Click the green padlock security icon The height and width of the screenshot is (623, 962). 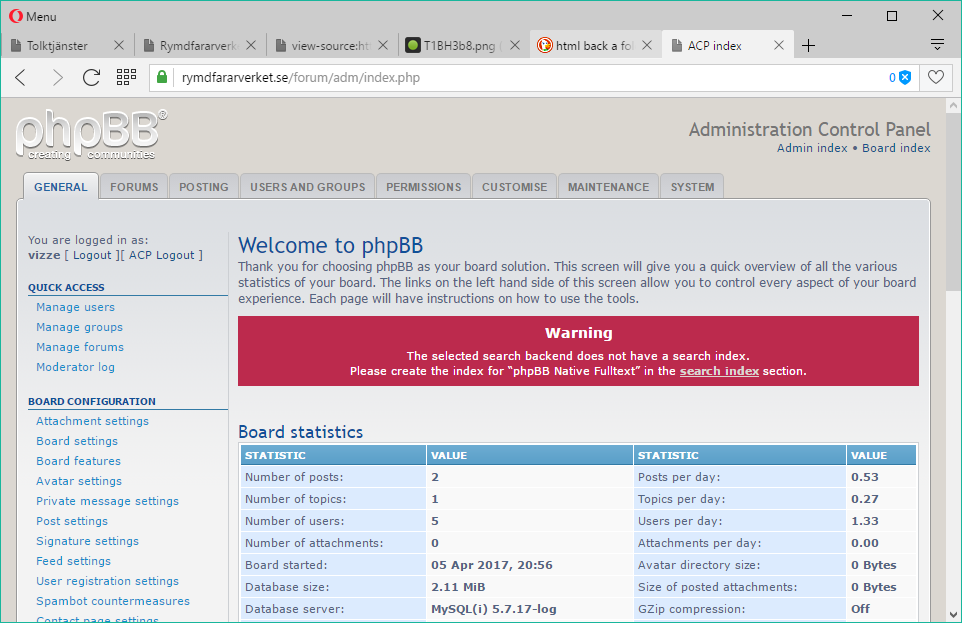tap(162, 77)
